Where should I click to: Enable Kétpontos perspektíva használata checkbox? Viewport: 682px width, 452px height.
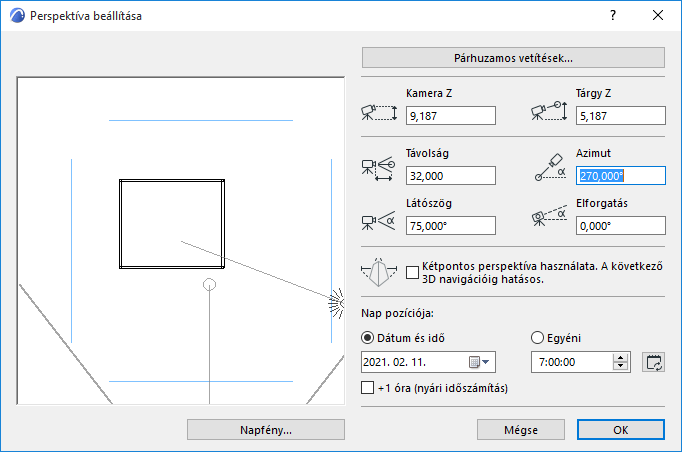414,271
